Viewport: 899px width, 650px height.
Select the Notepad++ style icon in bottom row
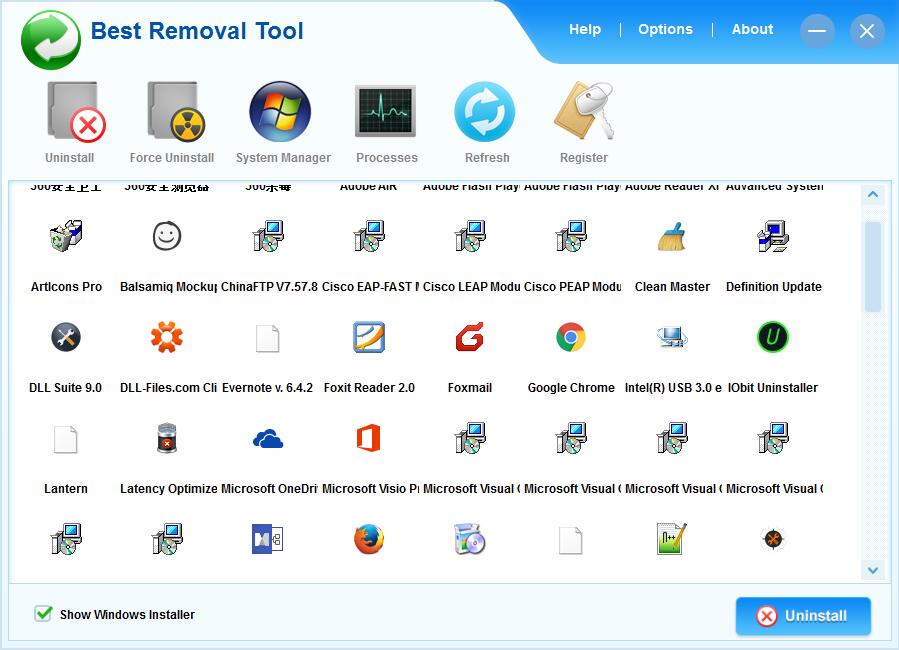[x=671, y=539]
